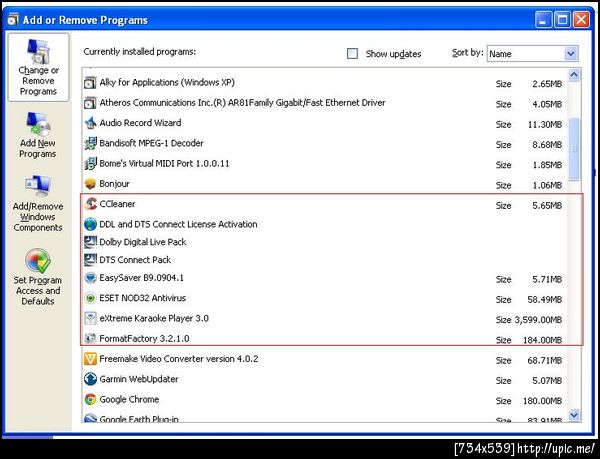This screenshot has width=600, height=459.
Task: Click the 180.00MB size of Google Chrome
Action: pyautogui.click(x=543, y=401)
